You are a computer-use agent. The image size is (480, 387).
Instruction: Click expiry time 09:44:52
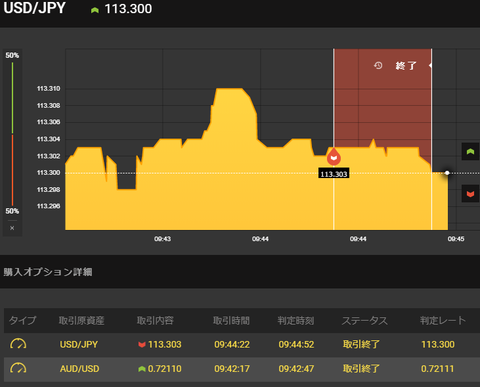tap(296, 344)
